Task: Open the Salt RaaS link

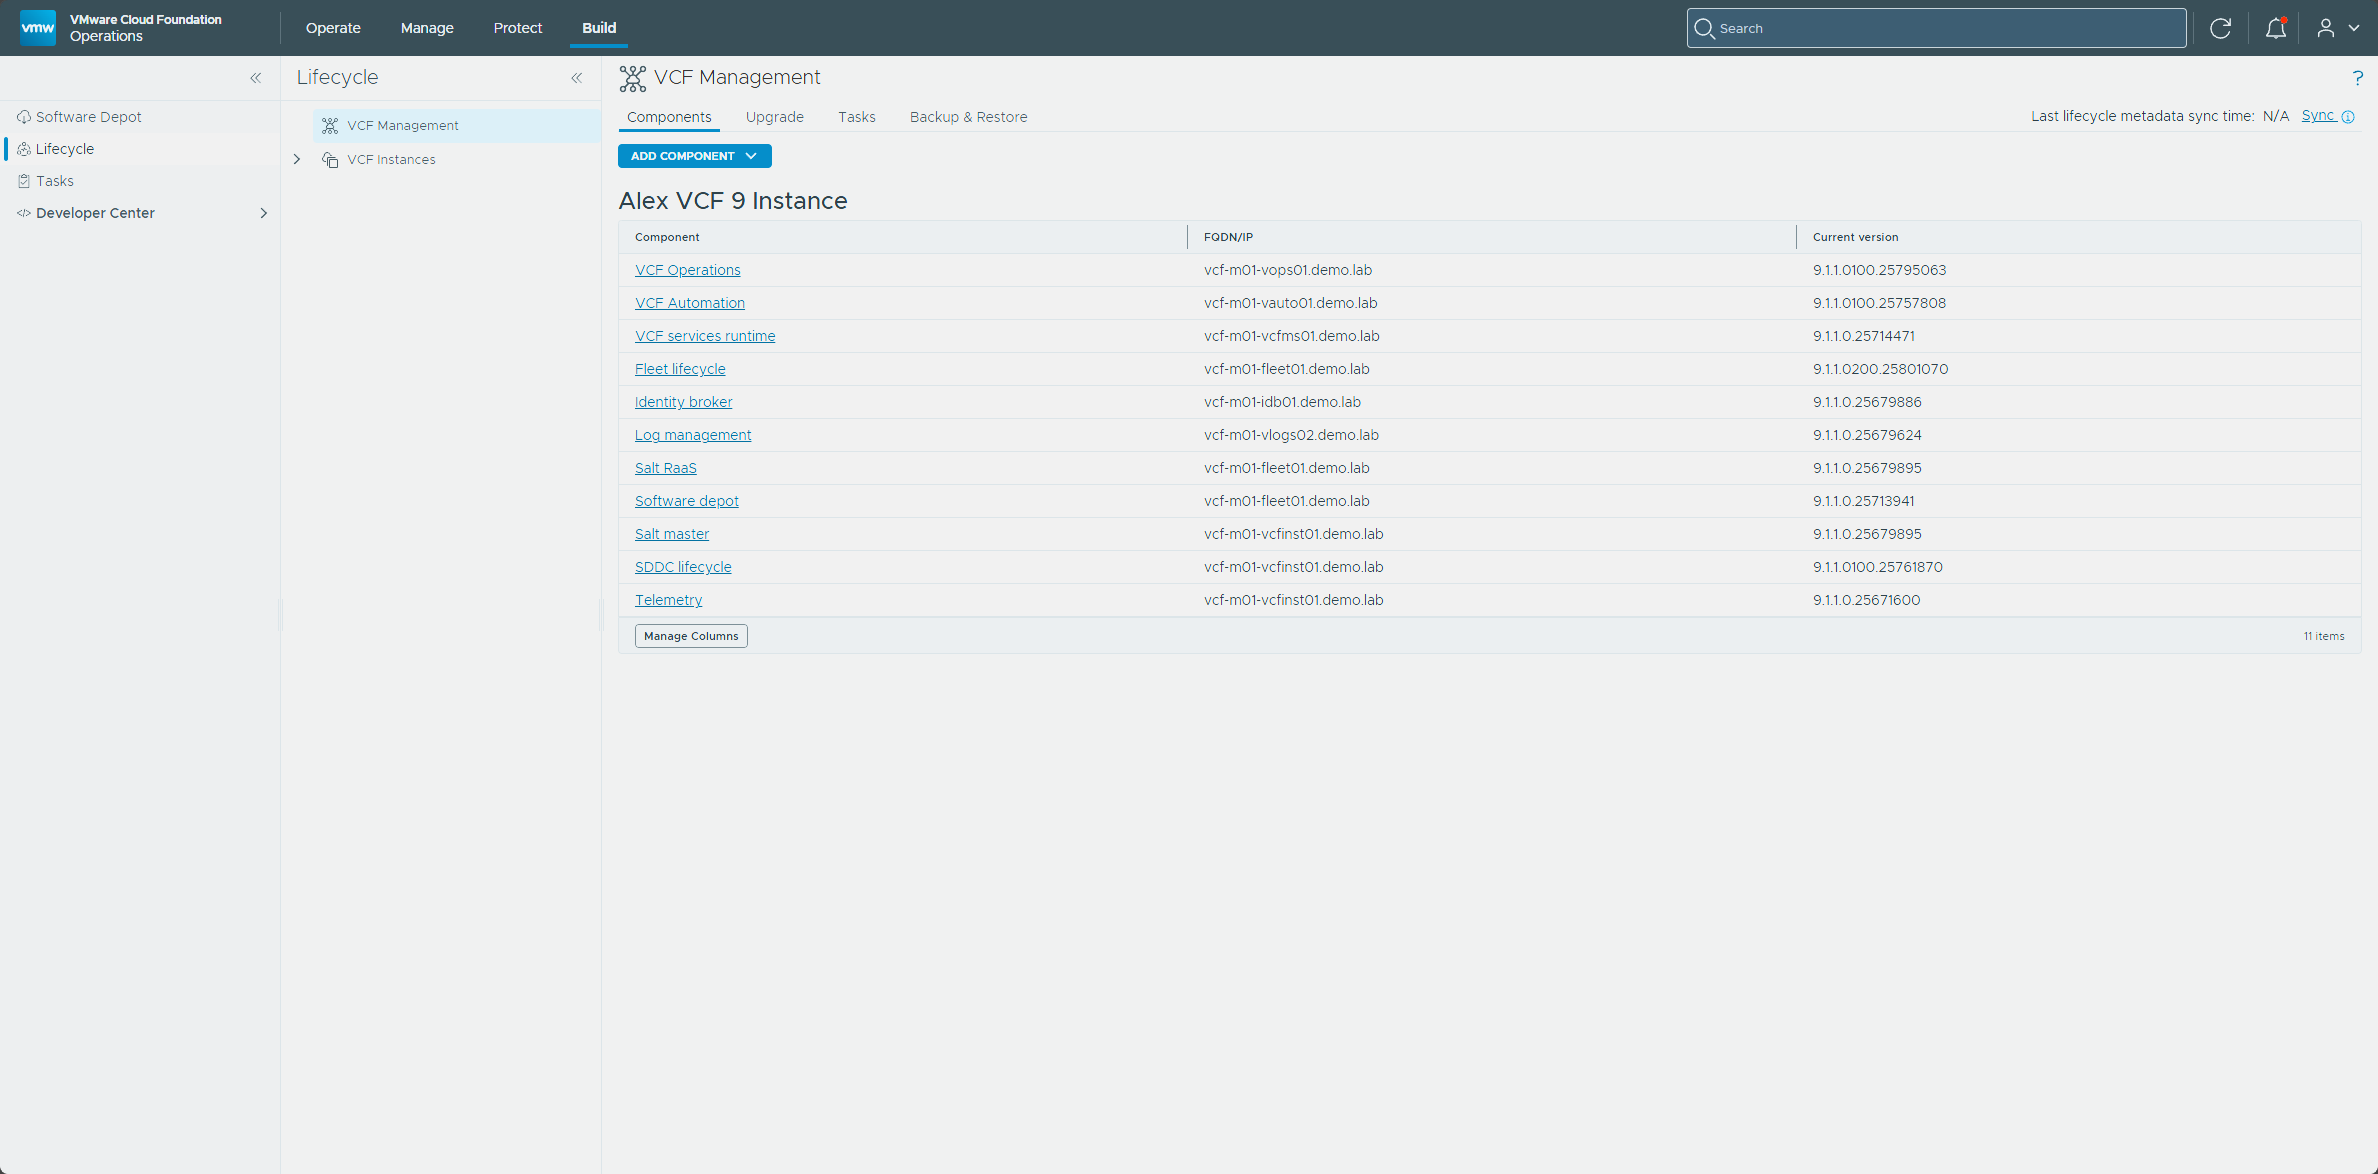Action: tap(665, 468)
